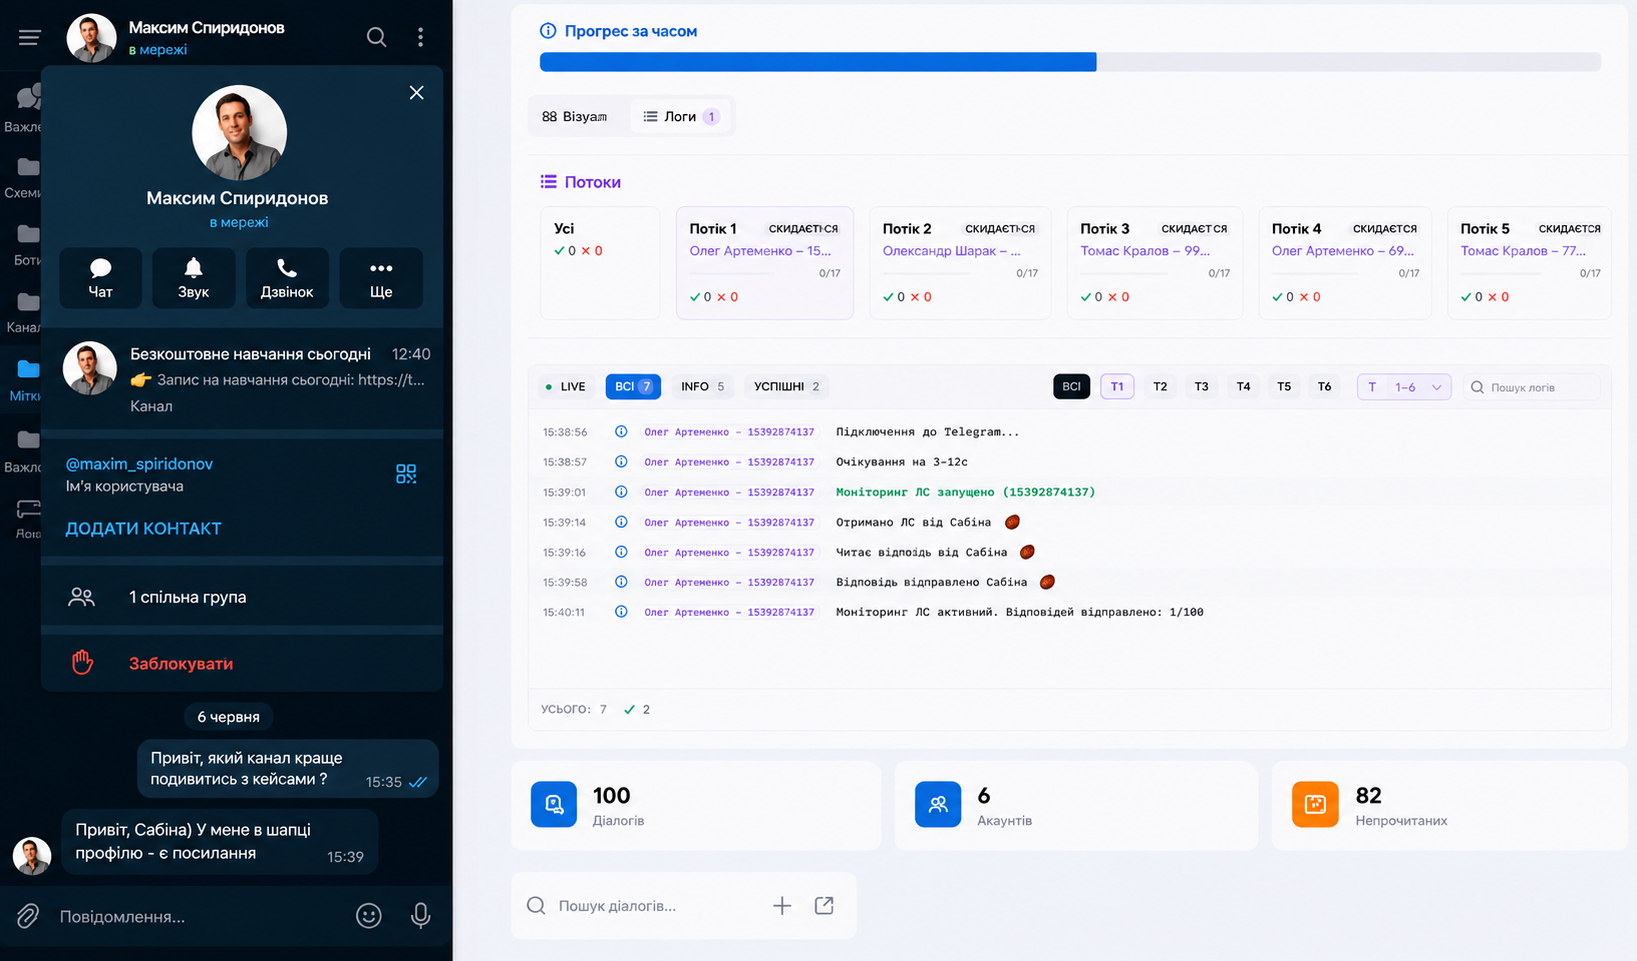The height and width of the screenshot is (961, 1637).
Task: Focus the Повідомлення message input
Action: pyautogui.click(x=200, y=916)
